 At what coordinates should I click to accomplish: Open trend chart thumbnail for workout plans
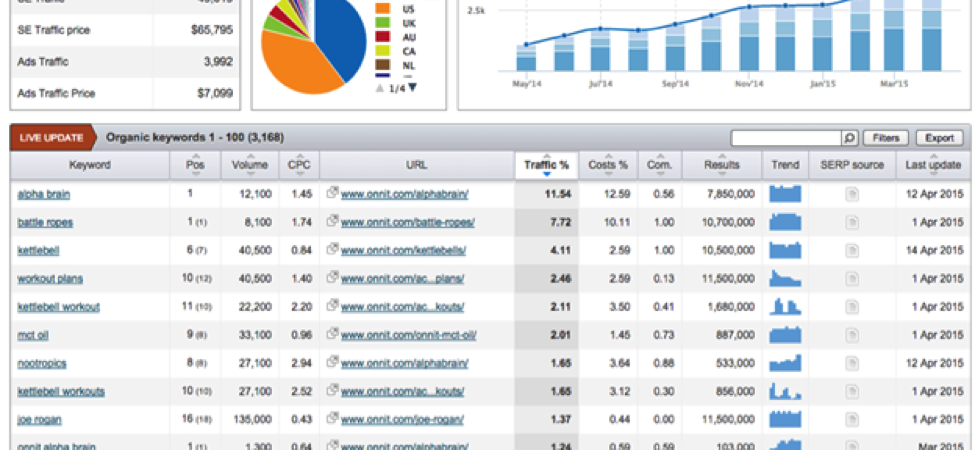[785, 278]
